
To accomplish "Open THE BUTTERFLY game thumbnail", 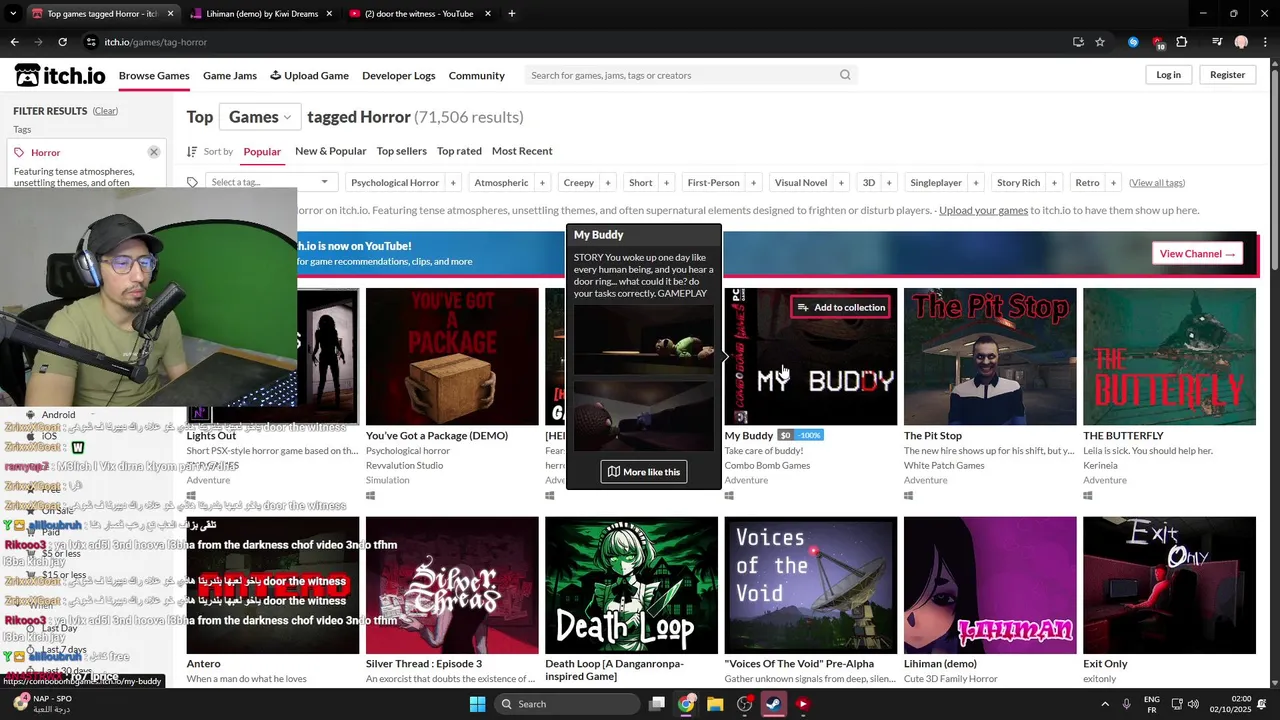I will 1169,356.
